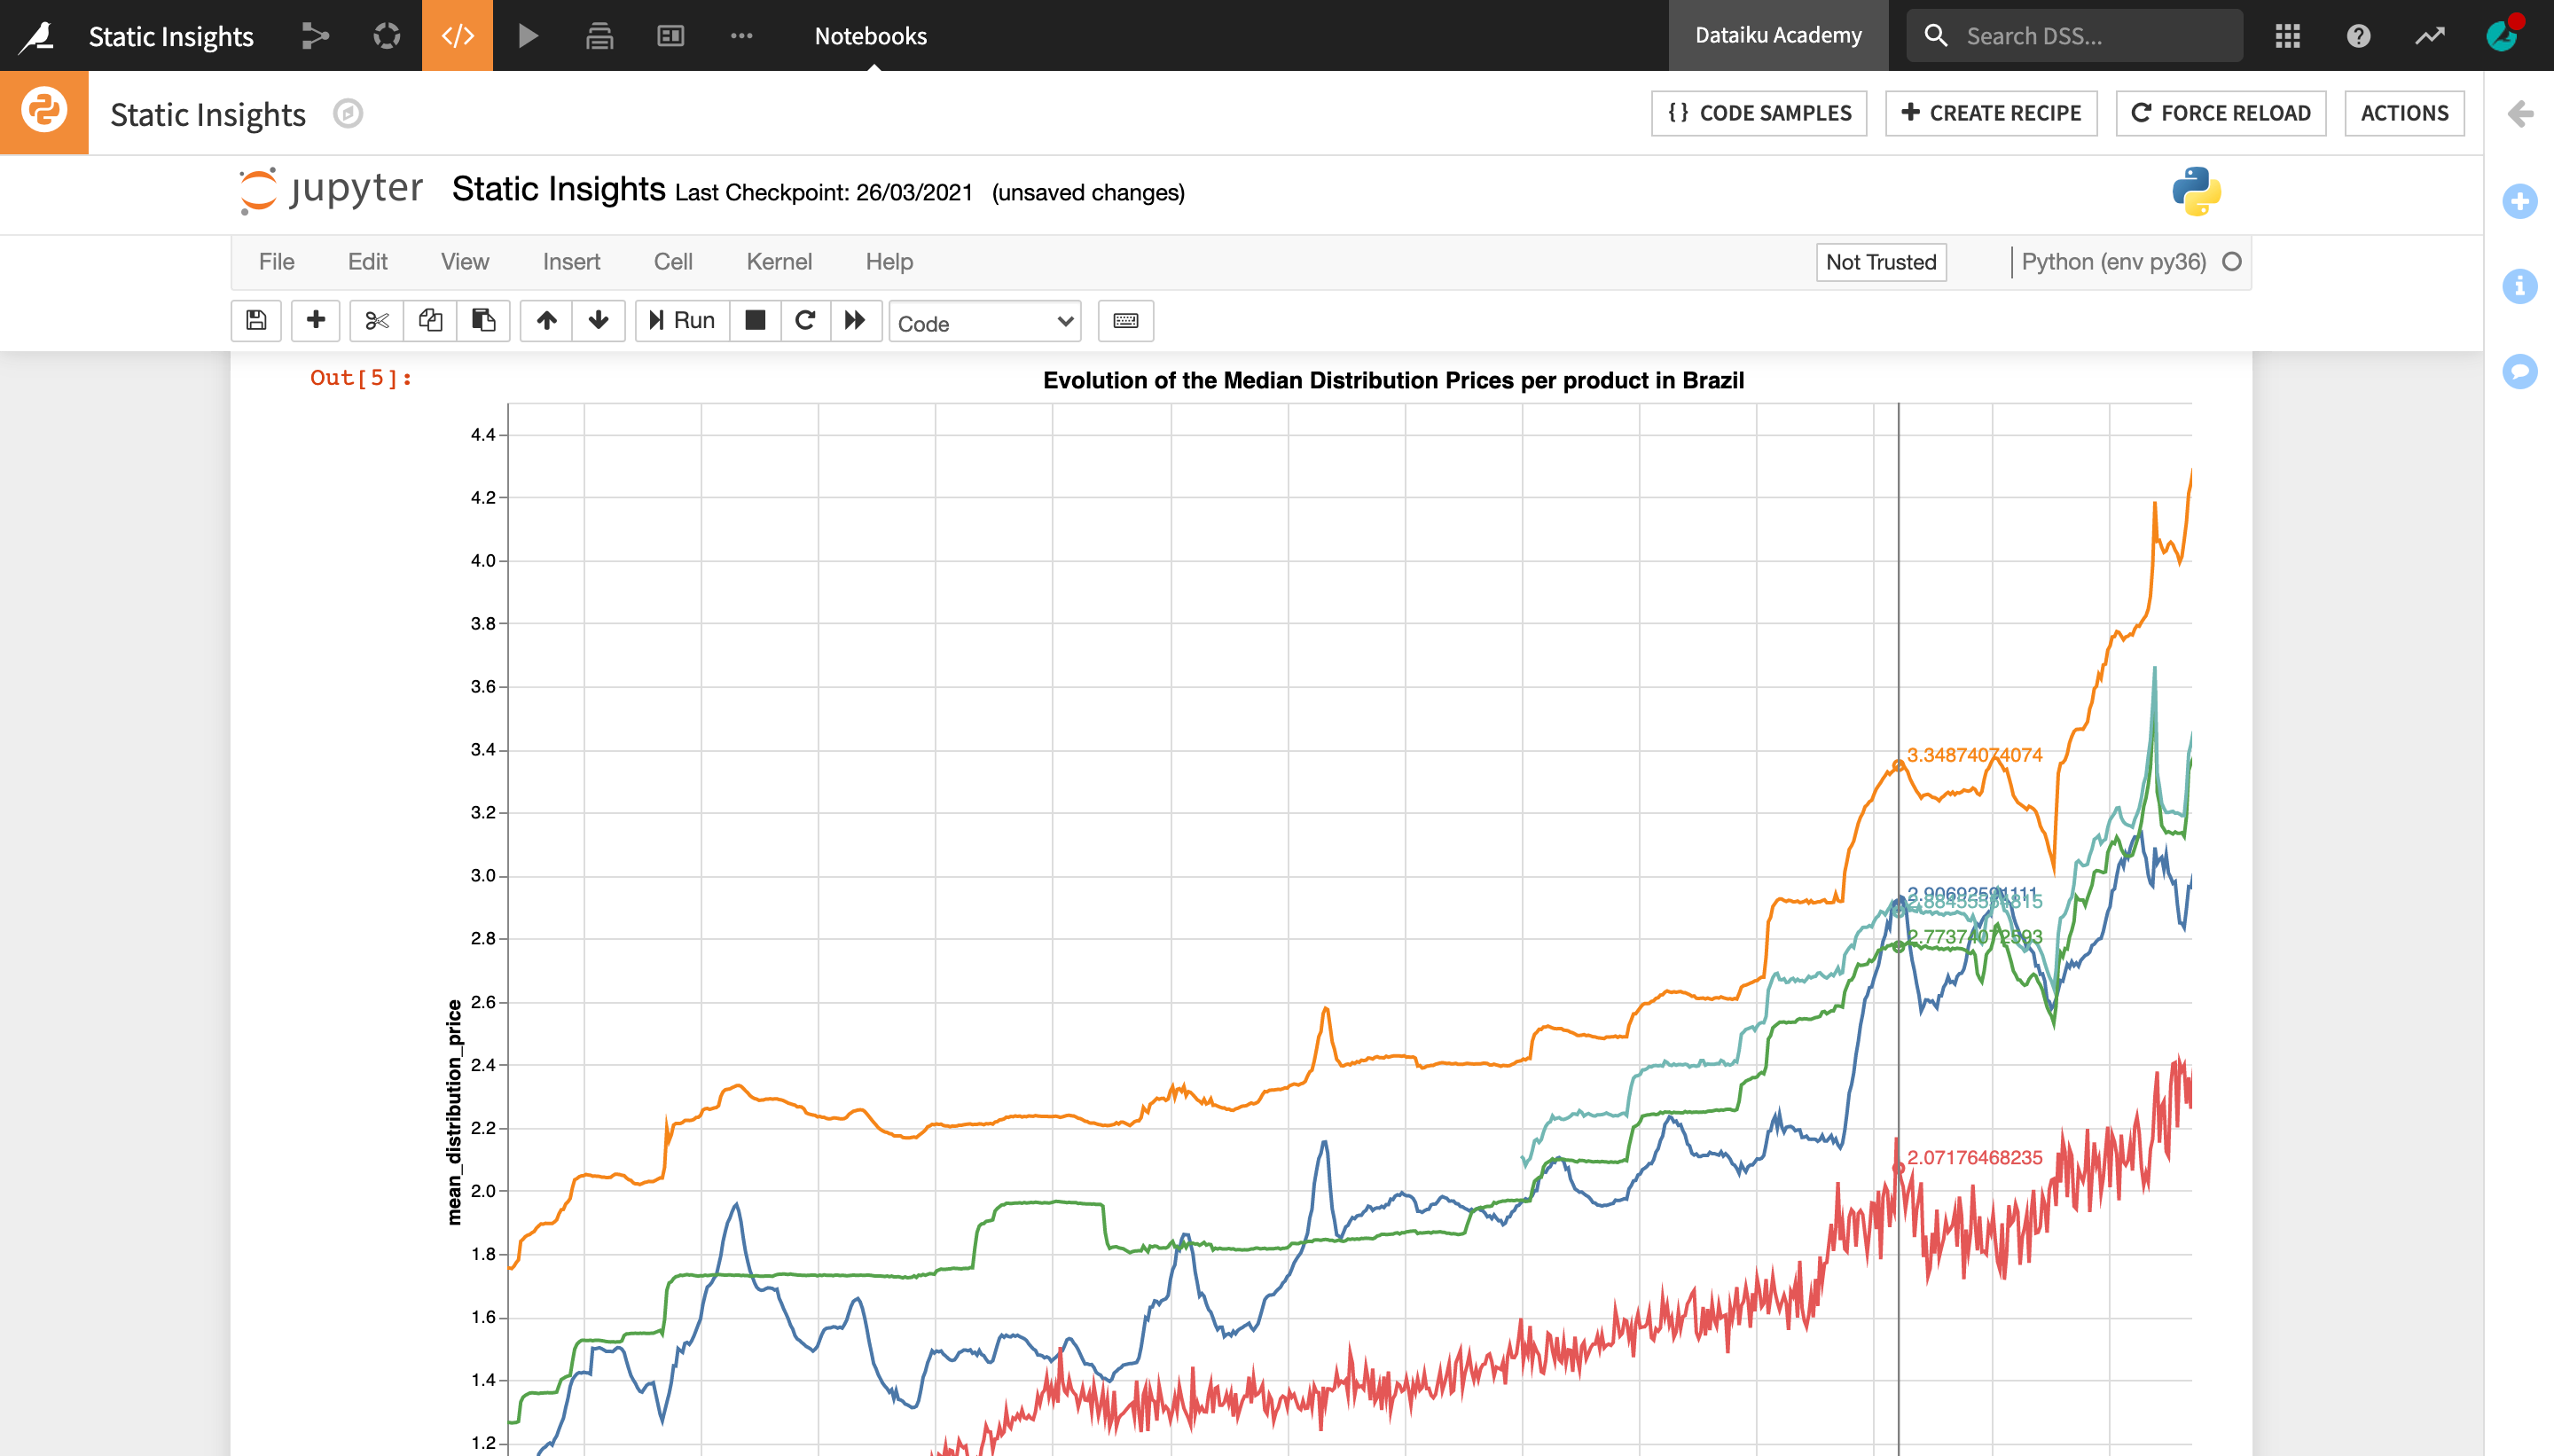Move selected cell up
Image resolution: width=2554 pixels, height=1456 pixels.
[546, 320]
